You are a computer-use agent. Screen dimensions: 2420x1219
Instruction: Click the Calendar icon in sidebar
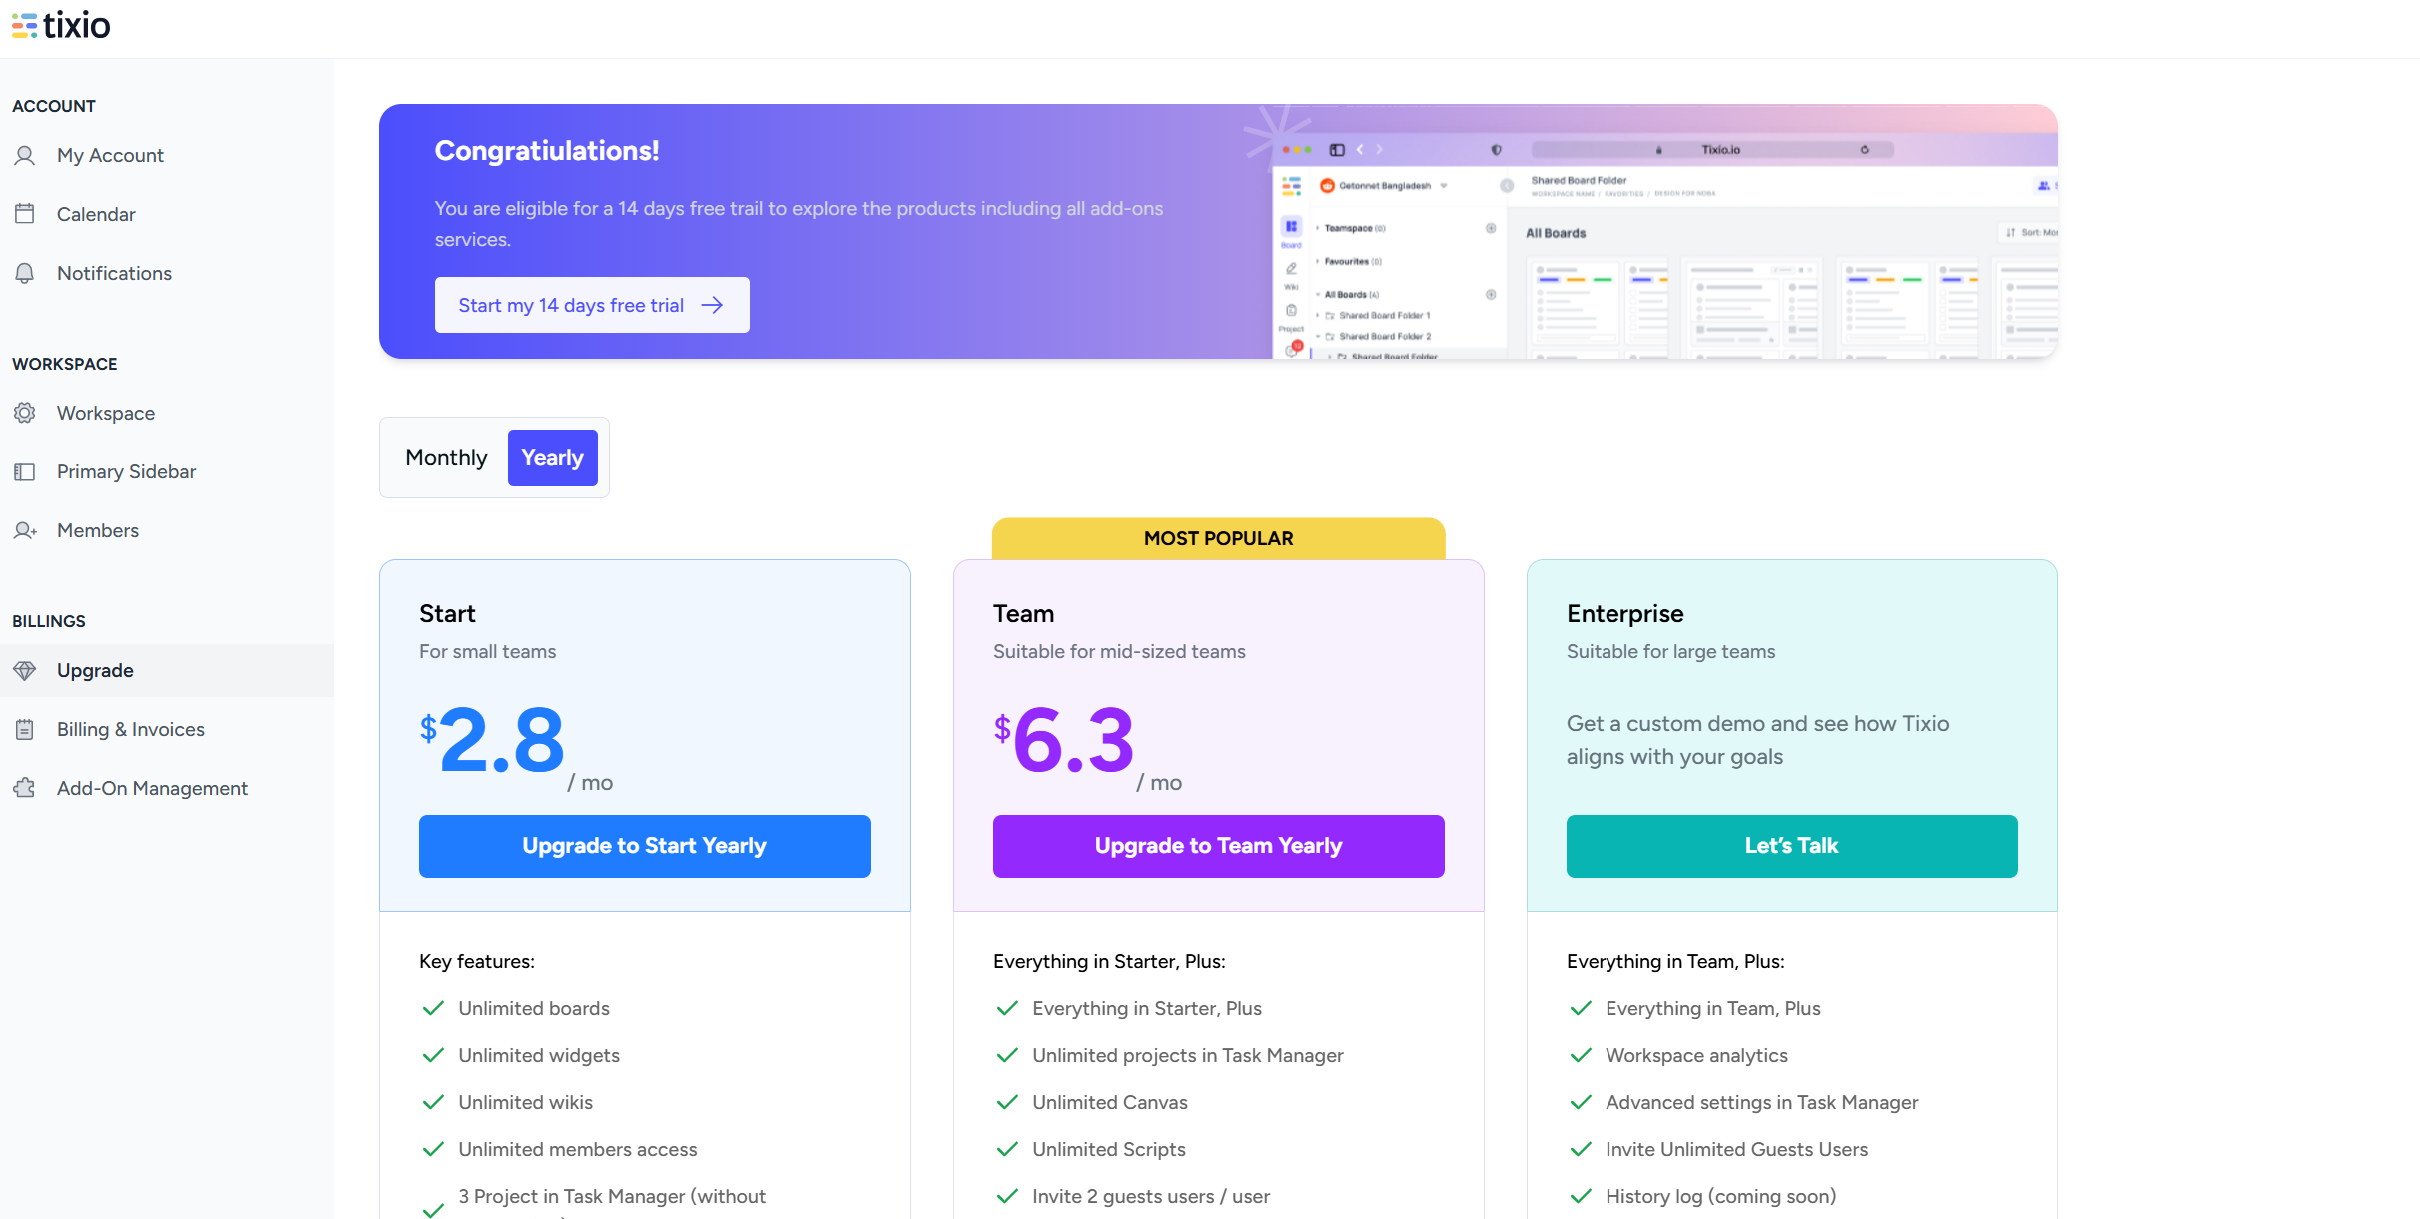25,214
